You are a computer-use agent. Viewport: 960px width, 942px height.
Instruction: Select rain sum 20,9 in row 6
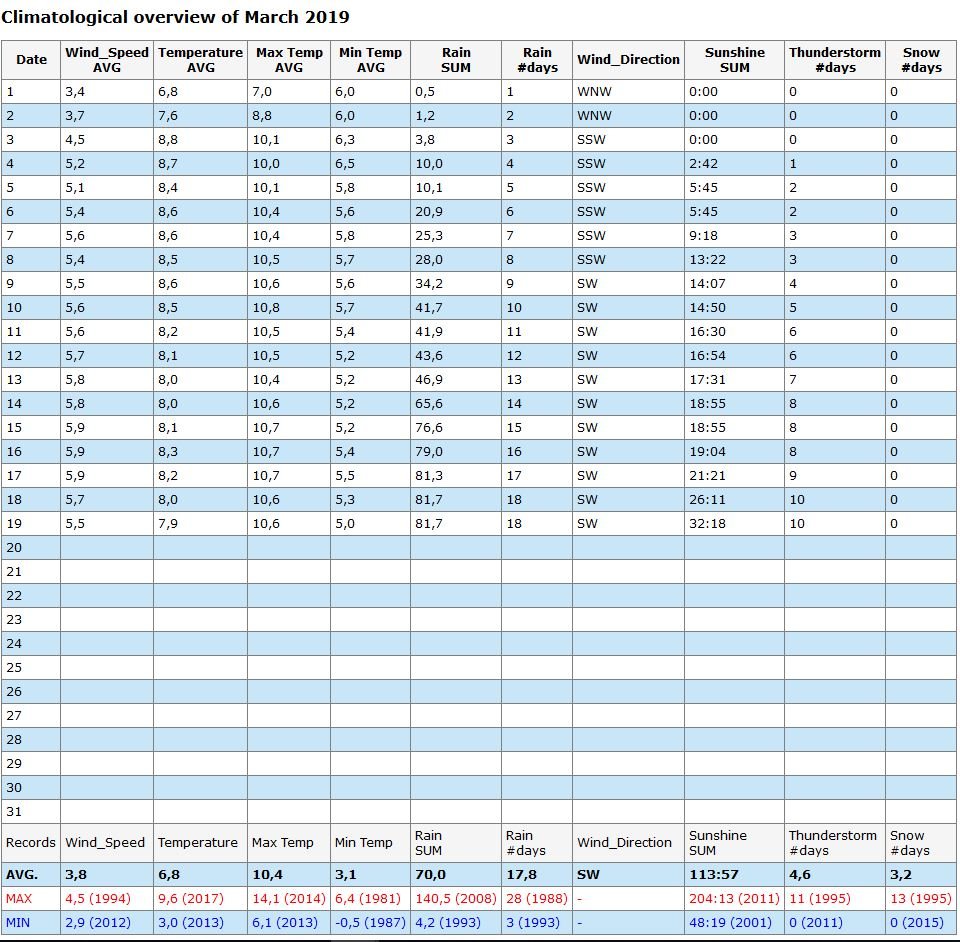click(429, 212)
